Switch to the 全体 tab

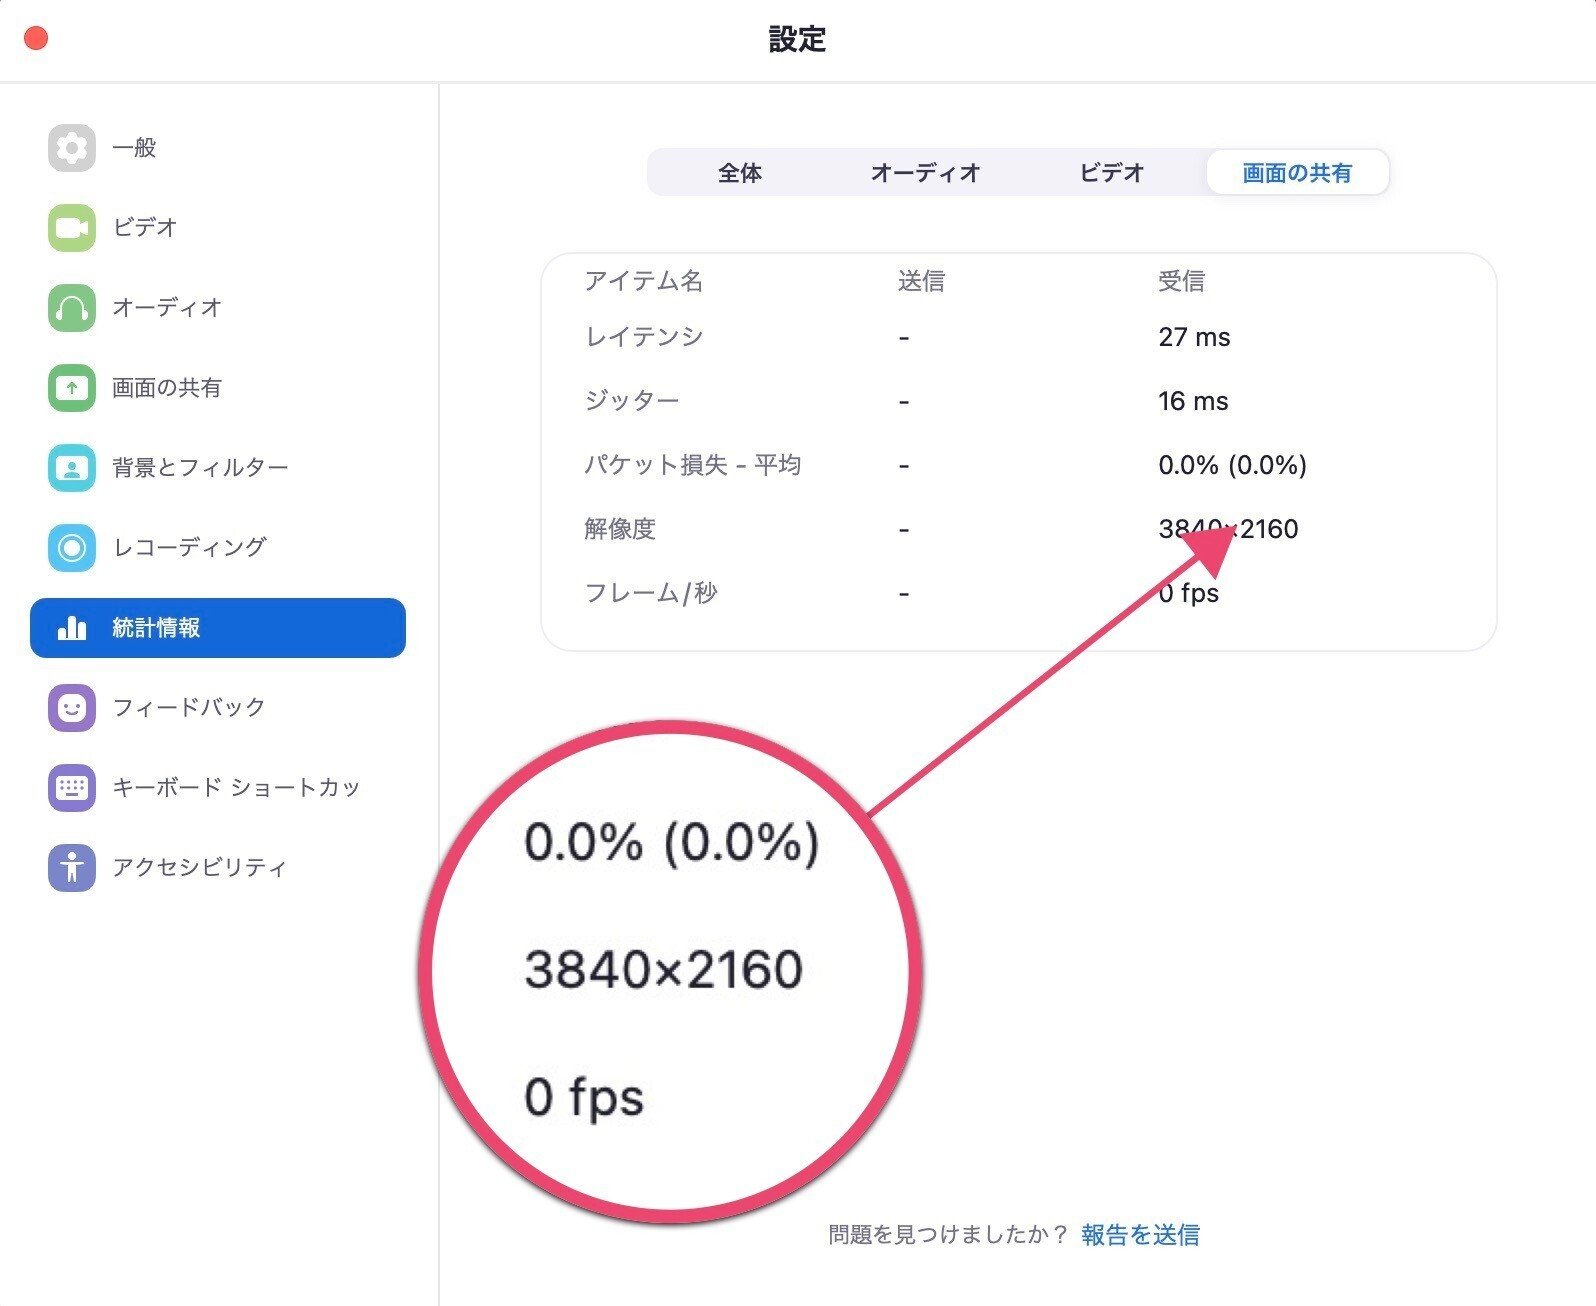(740, 173)
